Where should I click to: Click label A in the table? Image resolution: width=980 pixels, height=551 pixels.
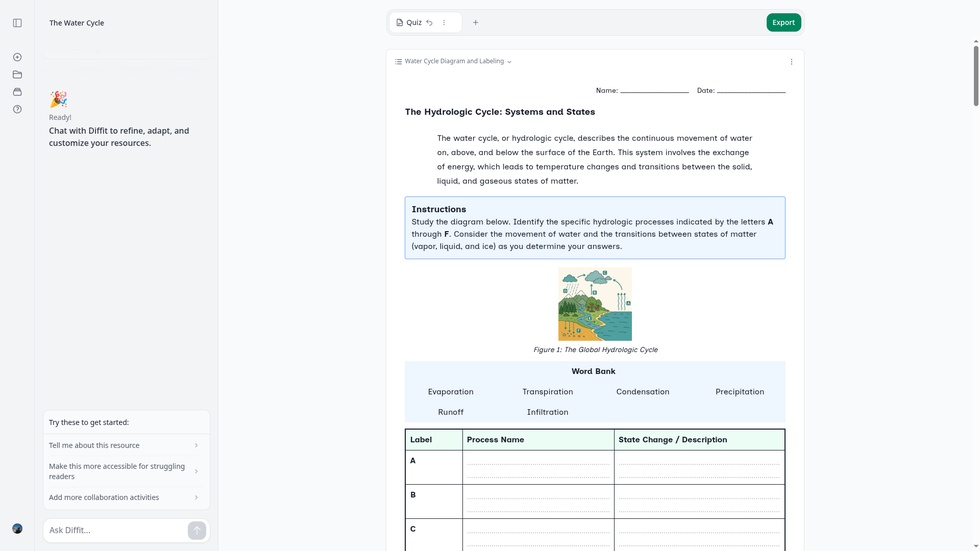click(x=412, y=461)
